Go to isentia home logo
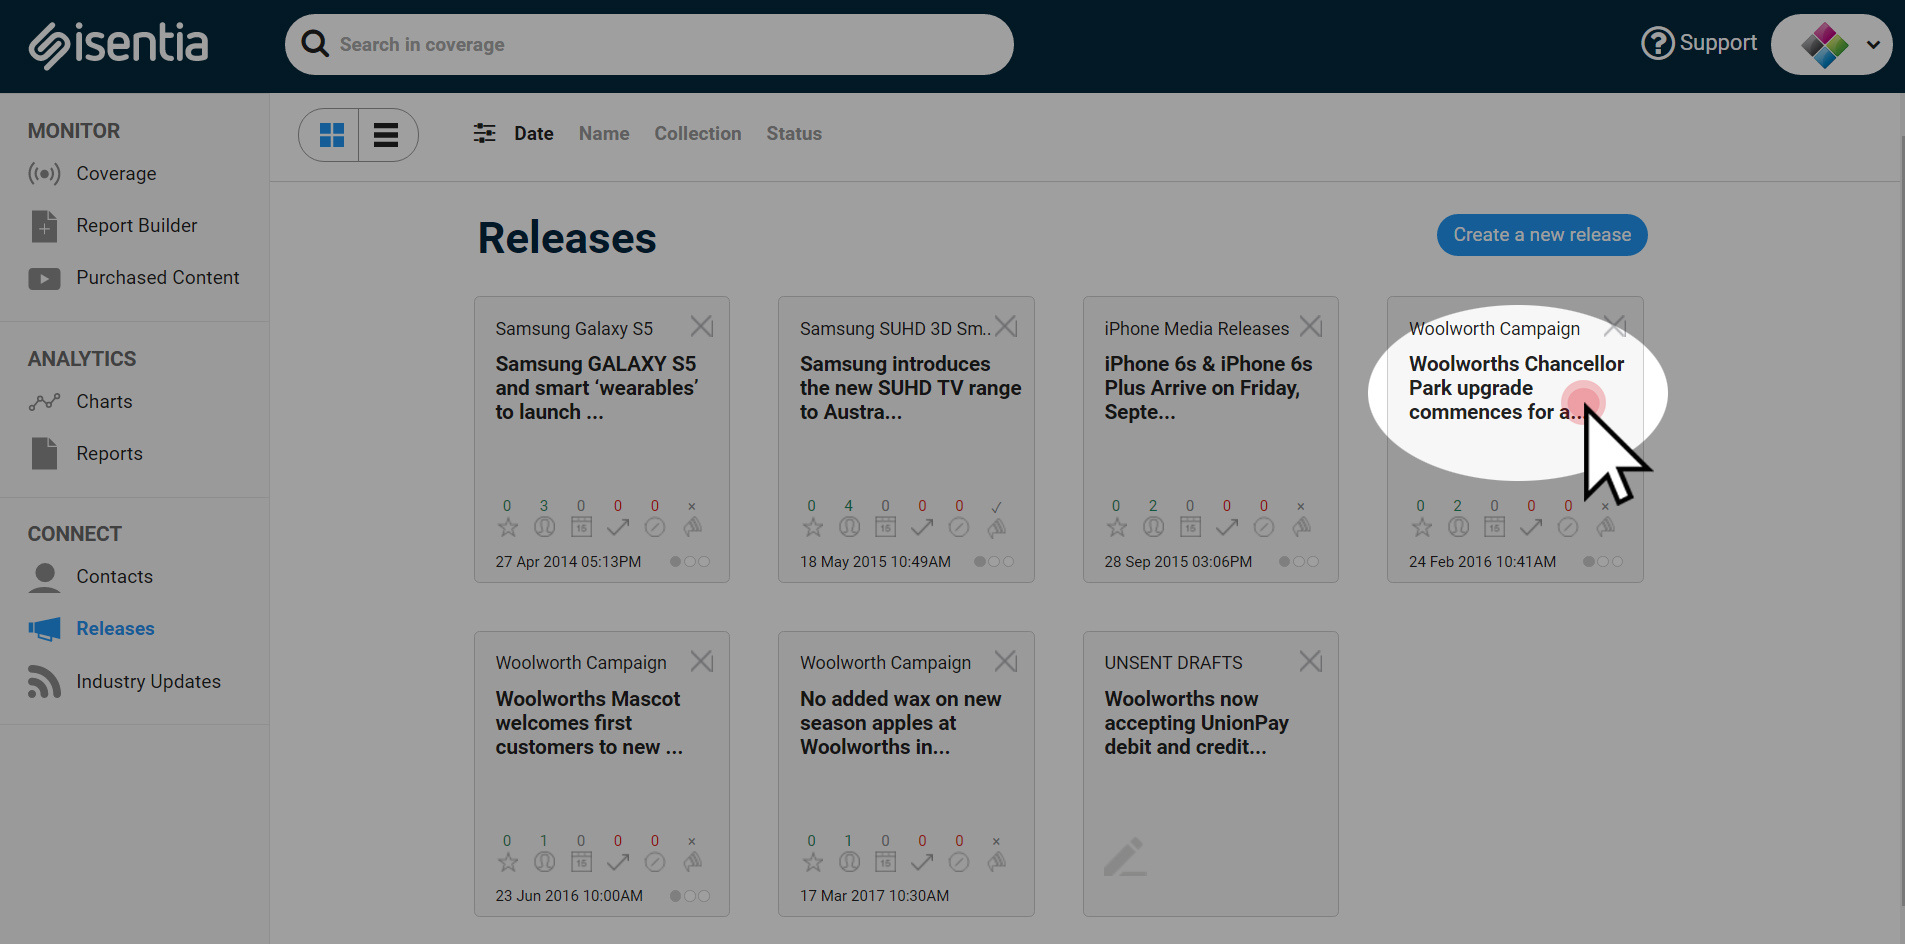This screenshot has width=1905, height=944. click(119, 44)
